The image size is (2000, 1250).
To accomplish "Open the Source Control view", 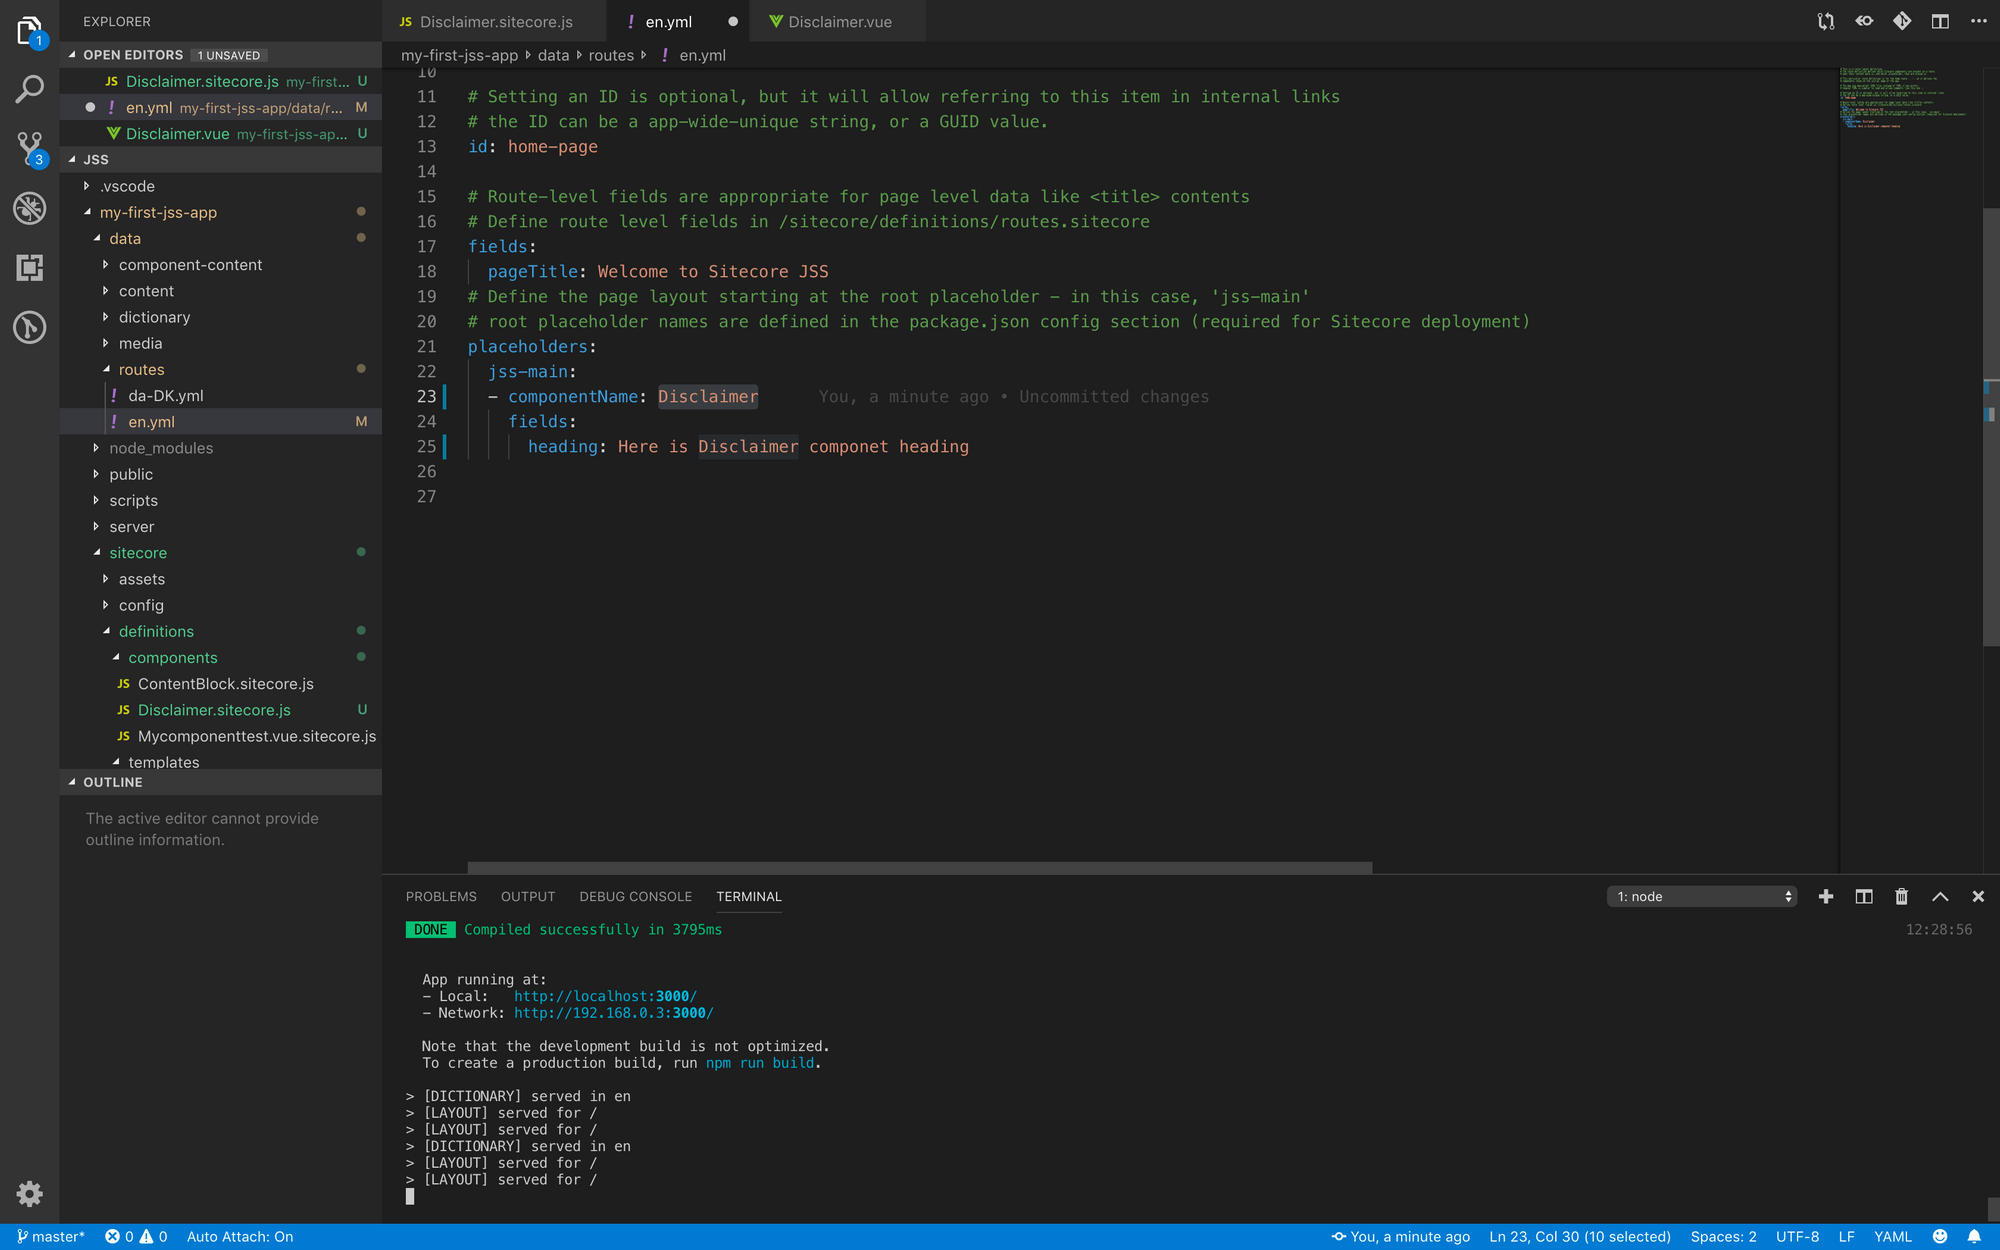I will [29, 150].
